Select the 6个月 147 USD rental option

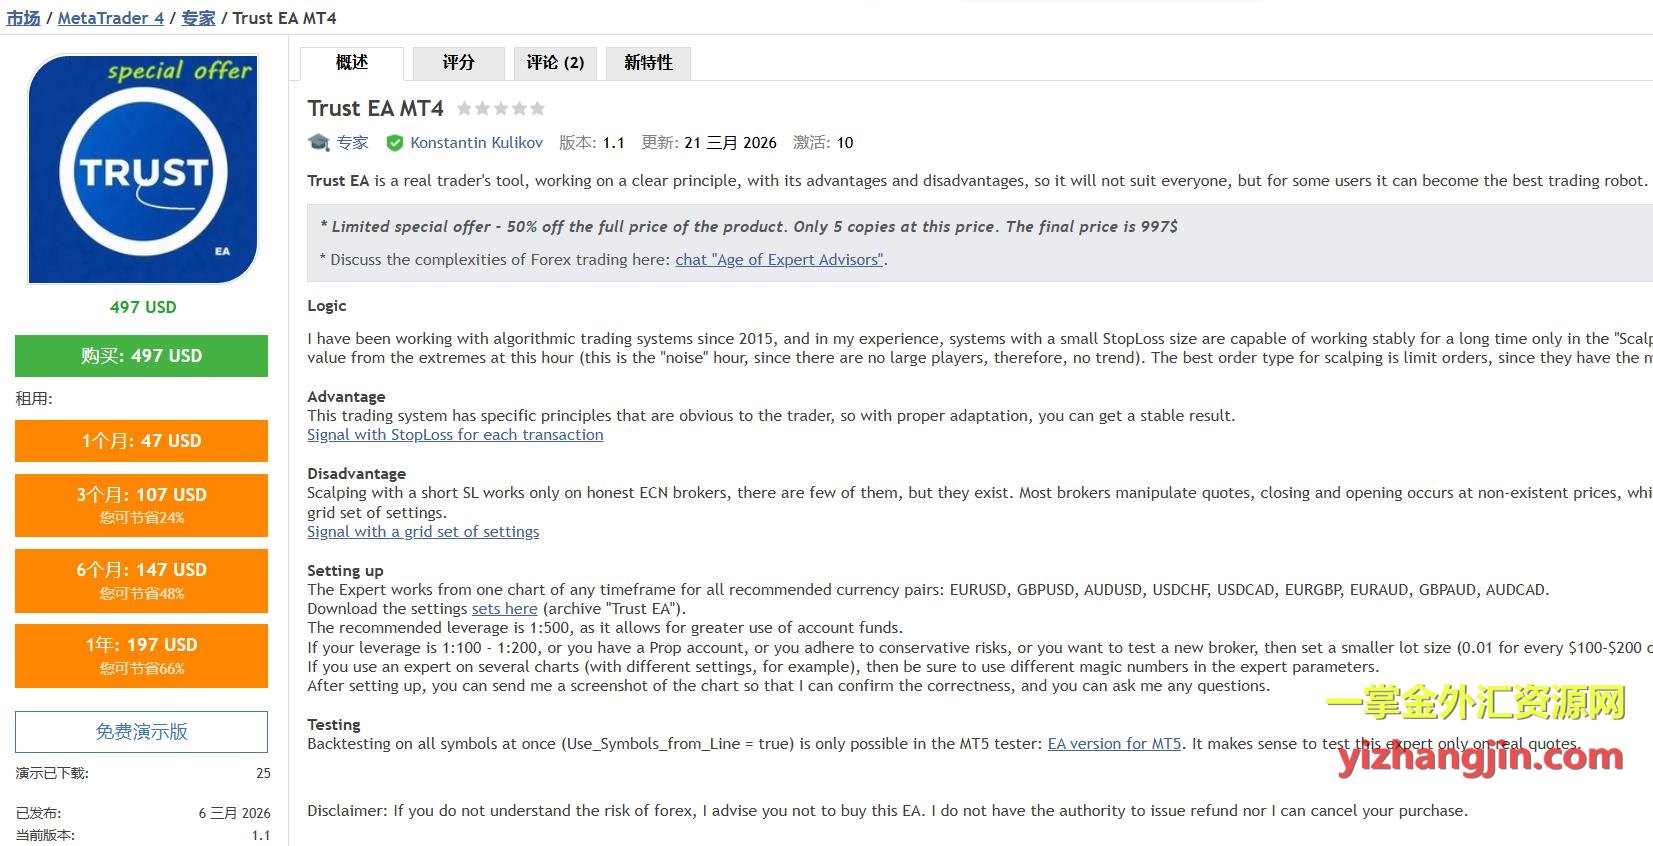point(141,580)
